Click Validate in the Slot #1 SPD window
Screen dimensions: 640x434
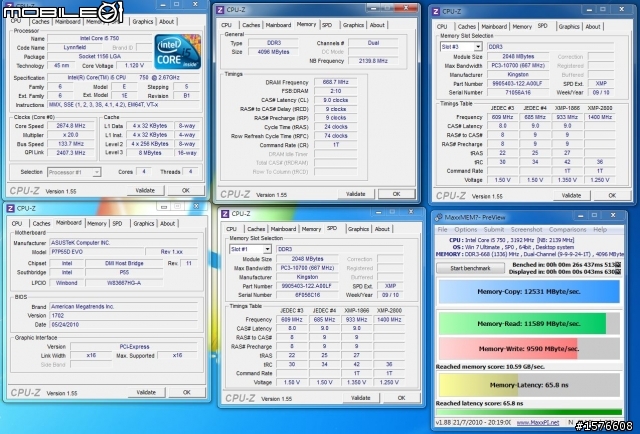pyautogui.click(x=360, y=398)
